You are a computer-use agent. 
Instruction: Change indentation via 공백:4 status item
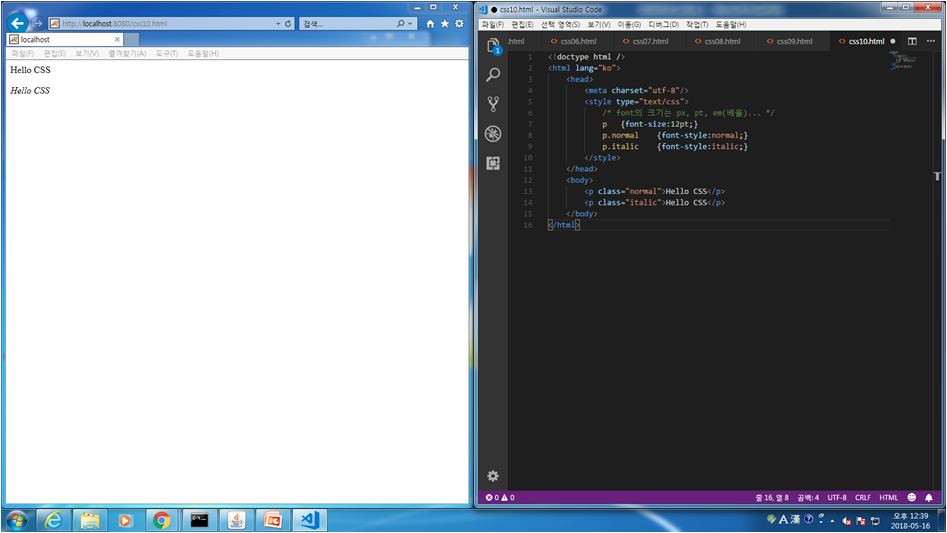click(x=807, y=497)
